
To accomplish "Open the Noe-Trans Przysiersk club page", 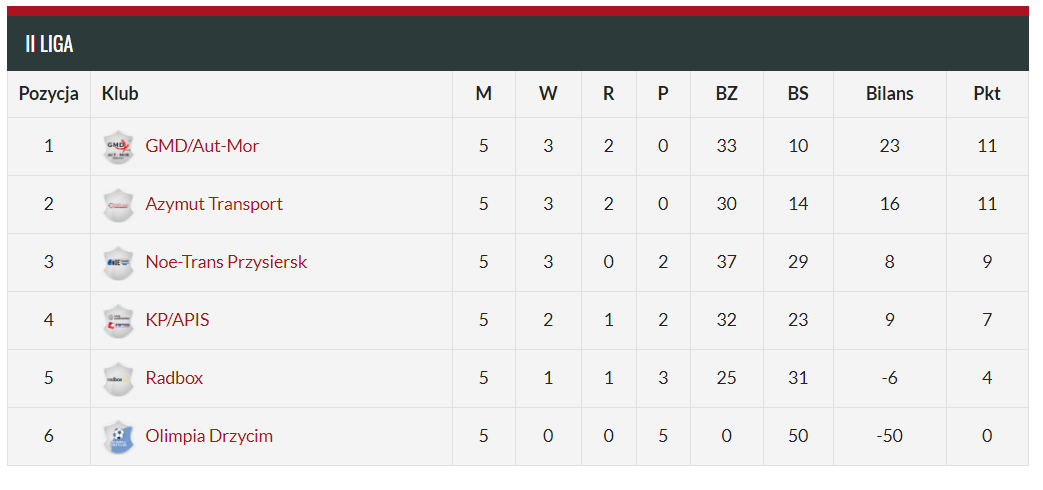I will (226, 262).
